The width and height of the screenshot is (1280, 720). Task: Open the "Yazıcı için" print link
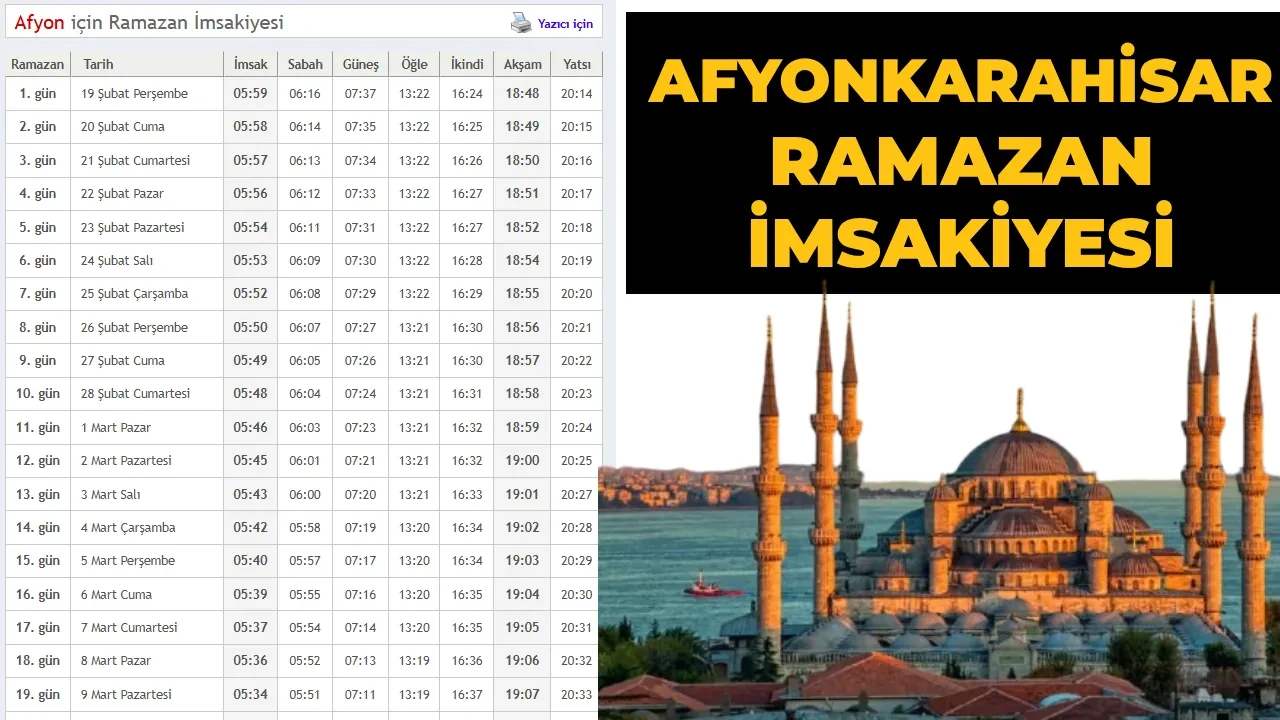564,22
